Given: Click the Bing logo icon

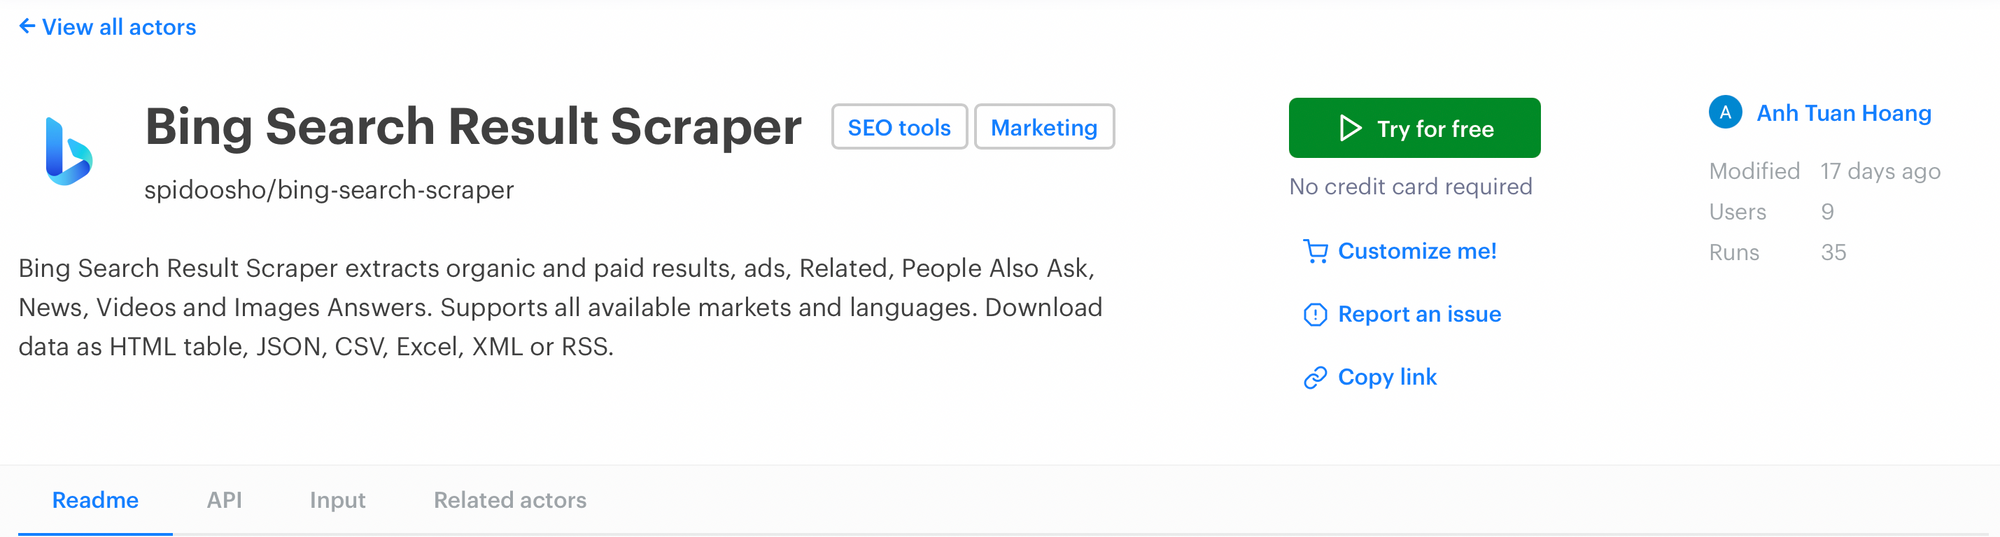Looking at the screenshot, I should [x=69, y=151].
